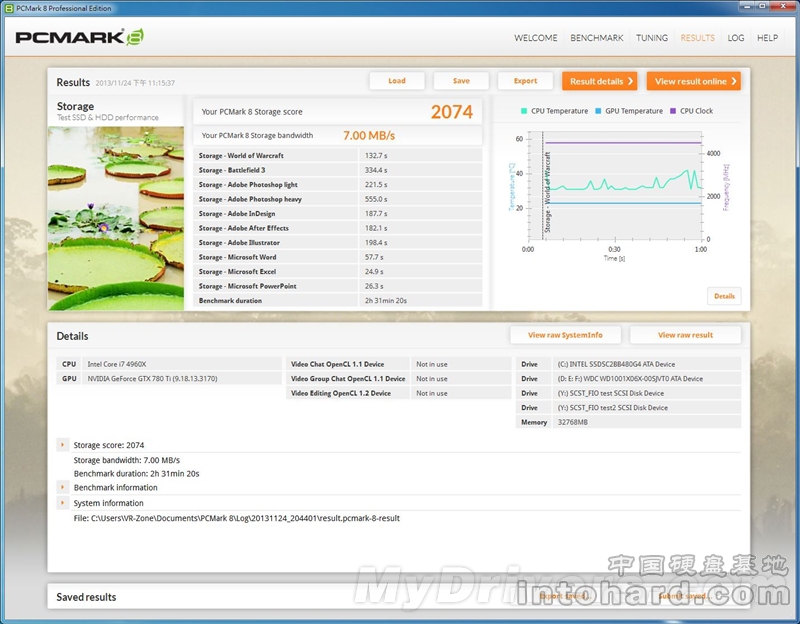Click the chart Details button

click(724, 296)
